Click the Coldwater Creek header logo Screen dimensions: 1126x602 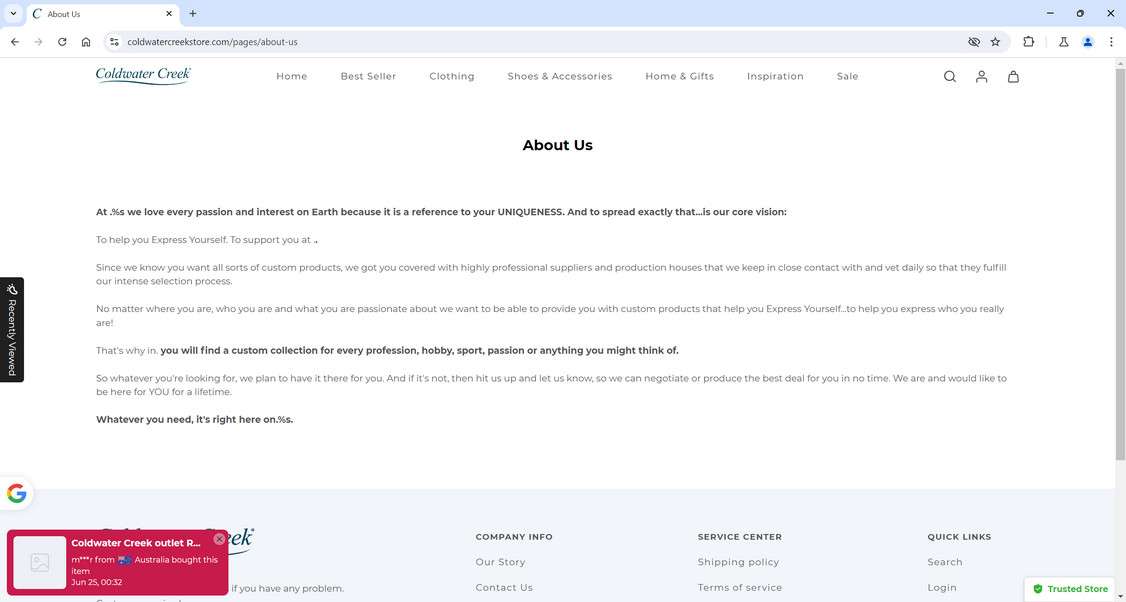pos(144,75)
